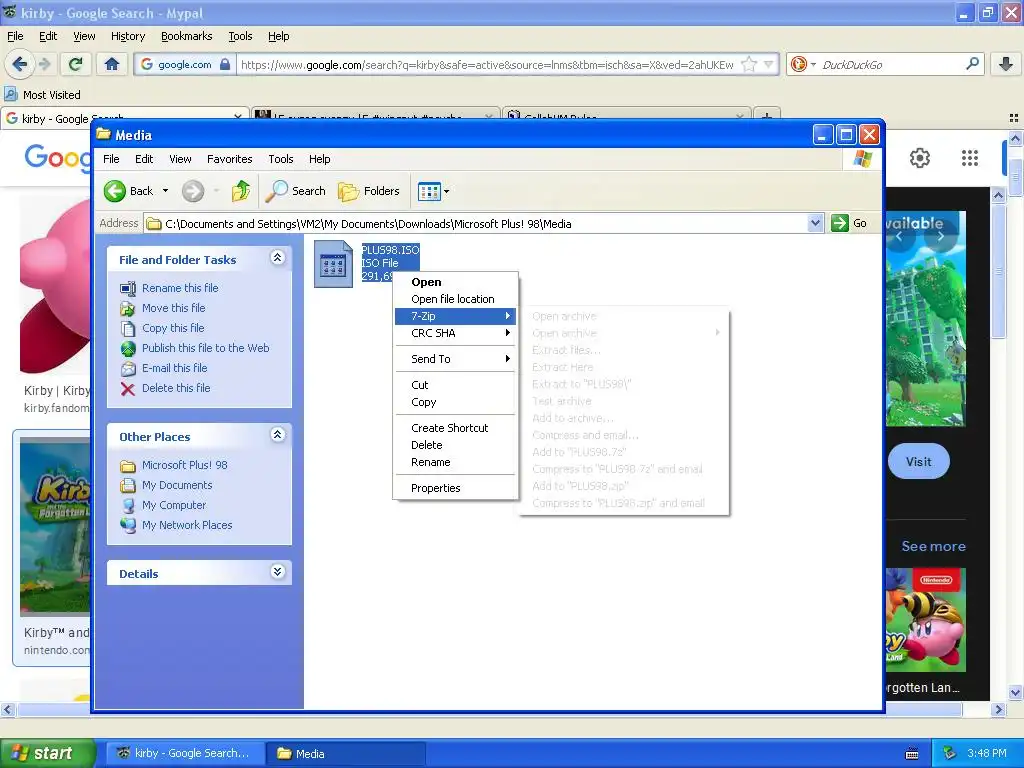This screenshot has height=768, width=1024.
Task: Toggle the Folders pane button
Action: (x=369, y=191)
